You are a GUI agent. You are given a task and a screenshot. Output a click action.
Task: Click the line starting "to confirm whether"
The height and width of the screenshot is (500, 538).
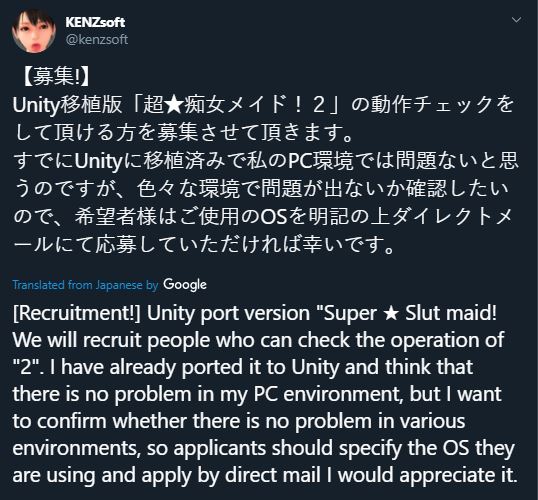point(239,421)
